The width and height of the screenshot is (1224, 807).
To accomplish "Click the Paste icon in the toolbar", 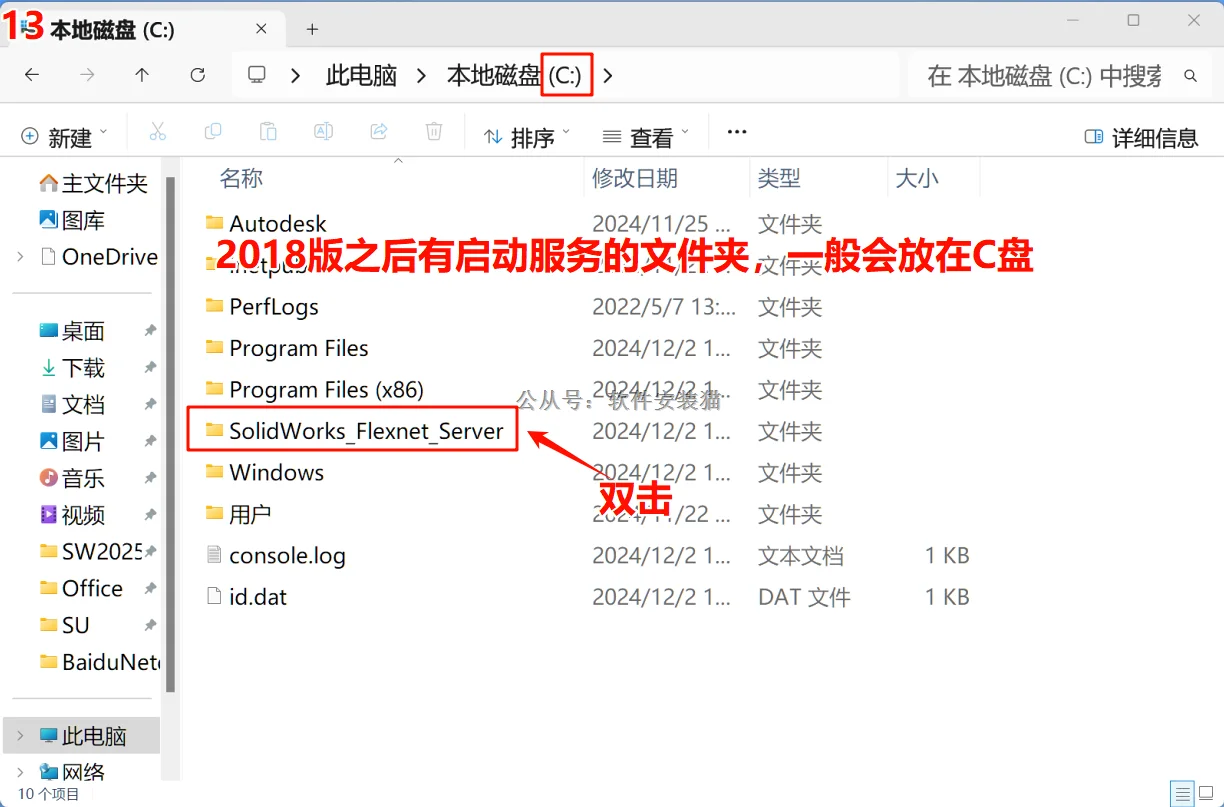I will point(267,131).
